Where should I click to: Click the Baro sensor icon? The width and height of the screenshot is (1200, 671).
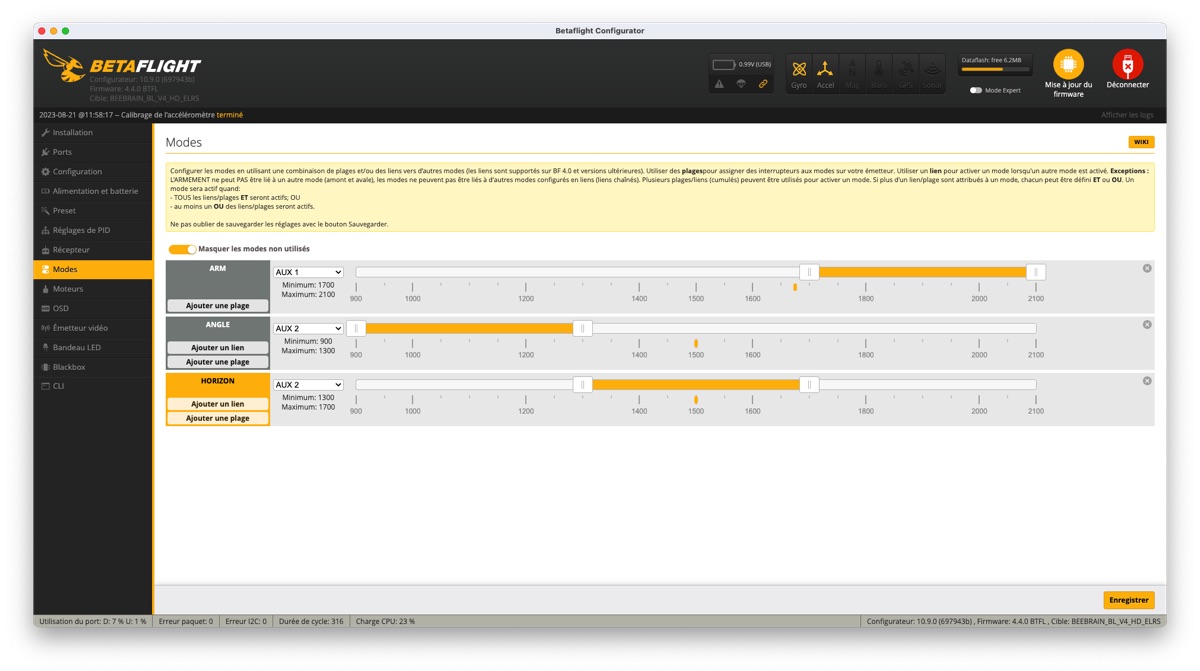[x=879, y=73]
